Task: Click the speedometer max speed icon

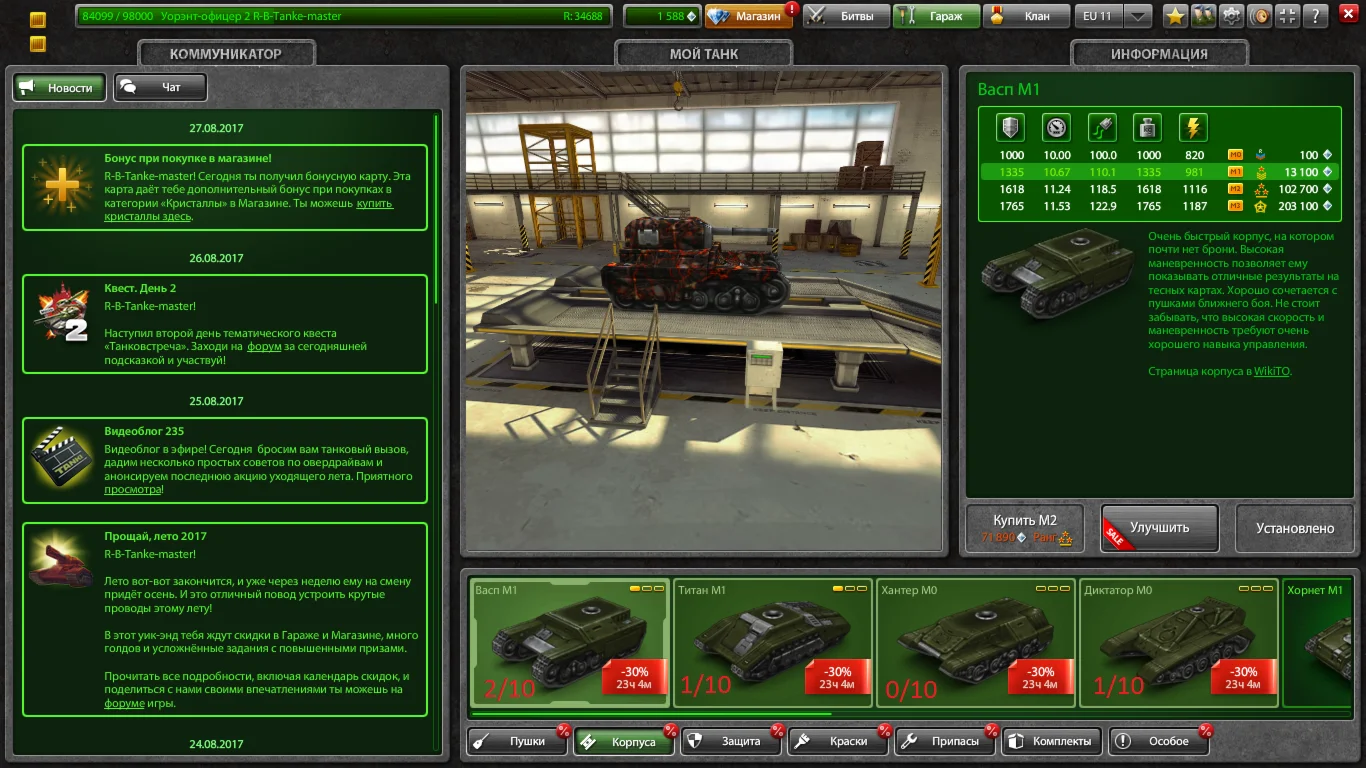Action: (1056, 128)
